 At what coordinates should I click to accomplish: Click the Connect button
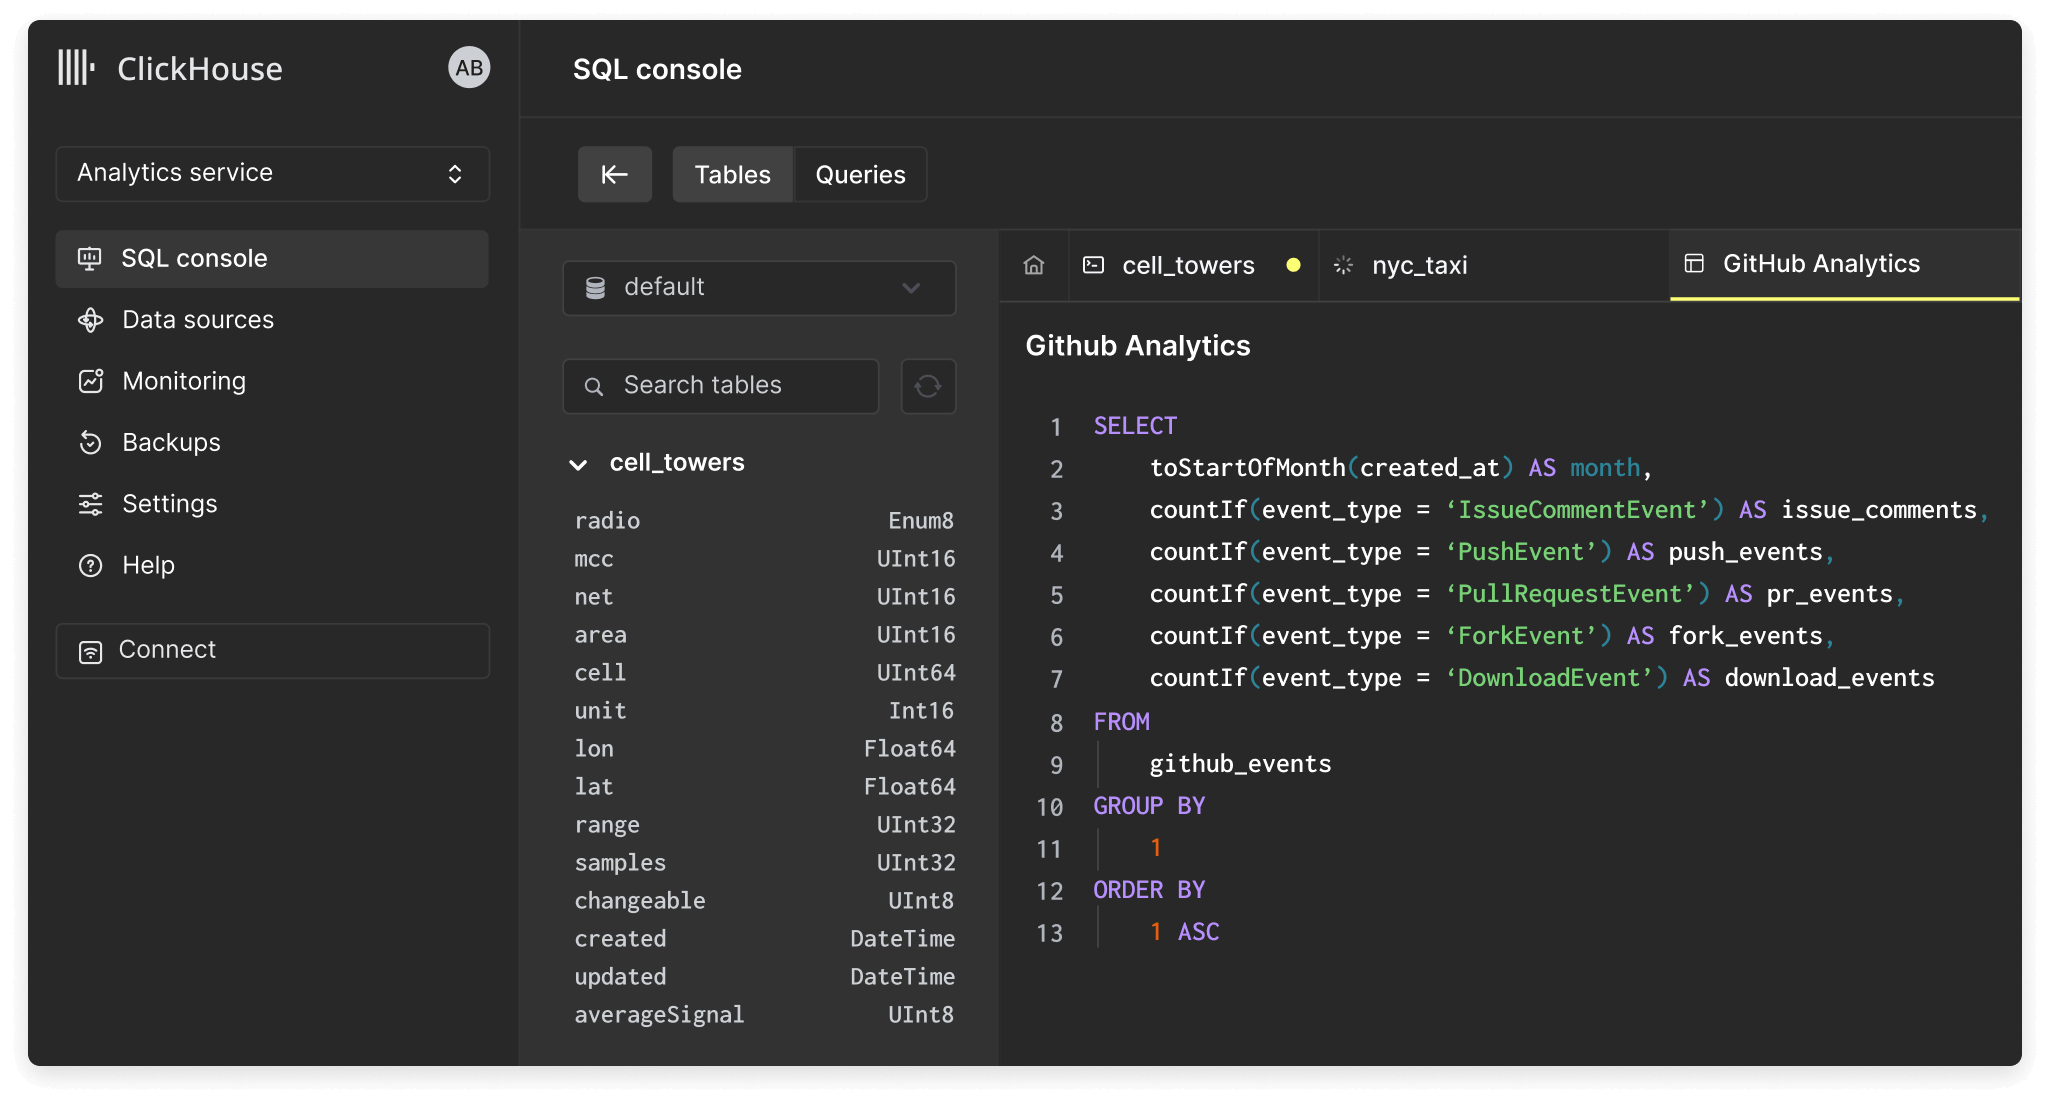[272, 650]
